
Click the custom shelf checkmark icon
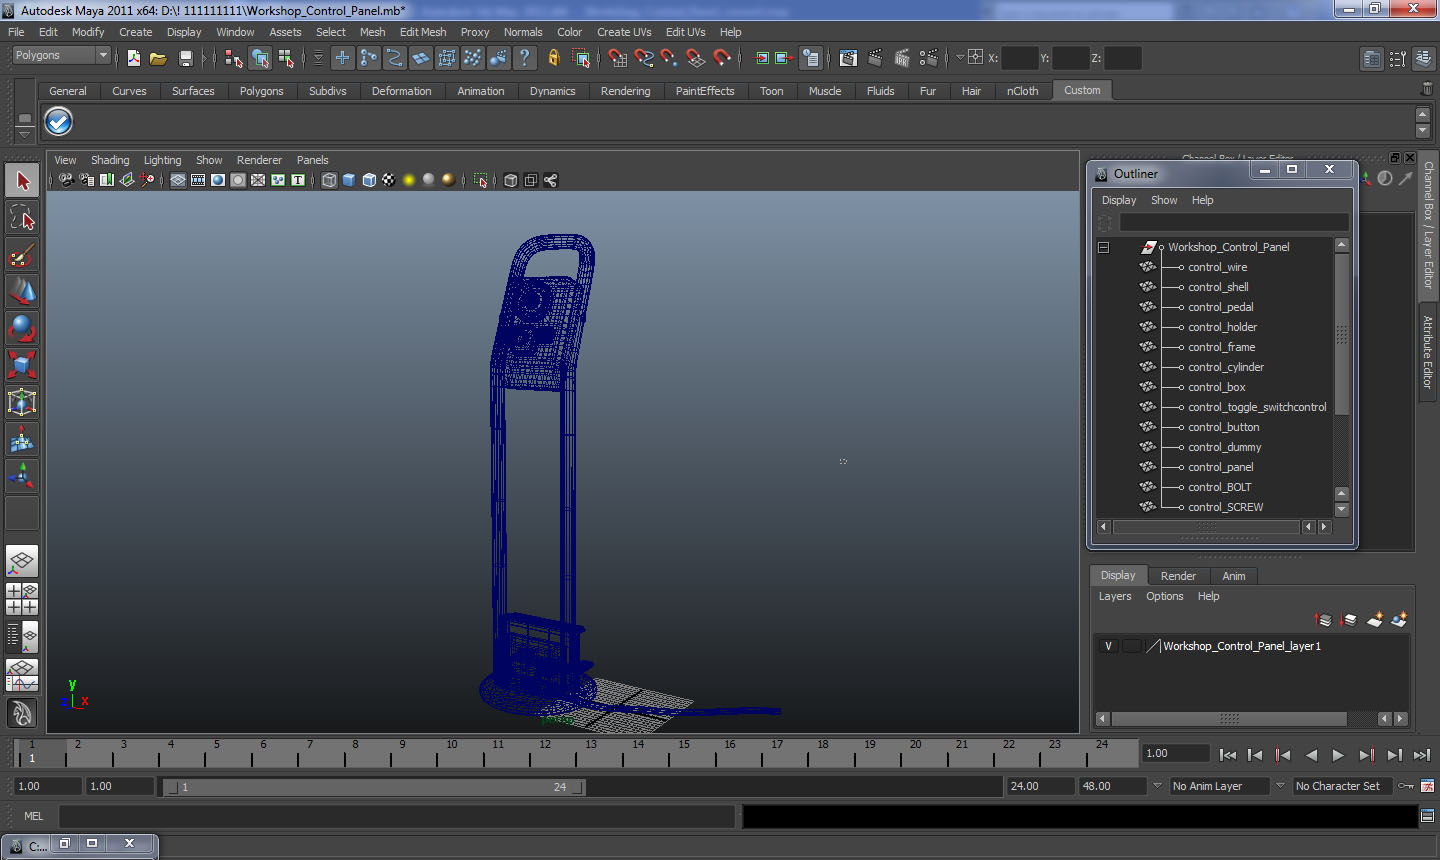pos(59,122)
